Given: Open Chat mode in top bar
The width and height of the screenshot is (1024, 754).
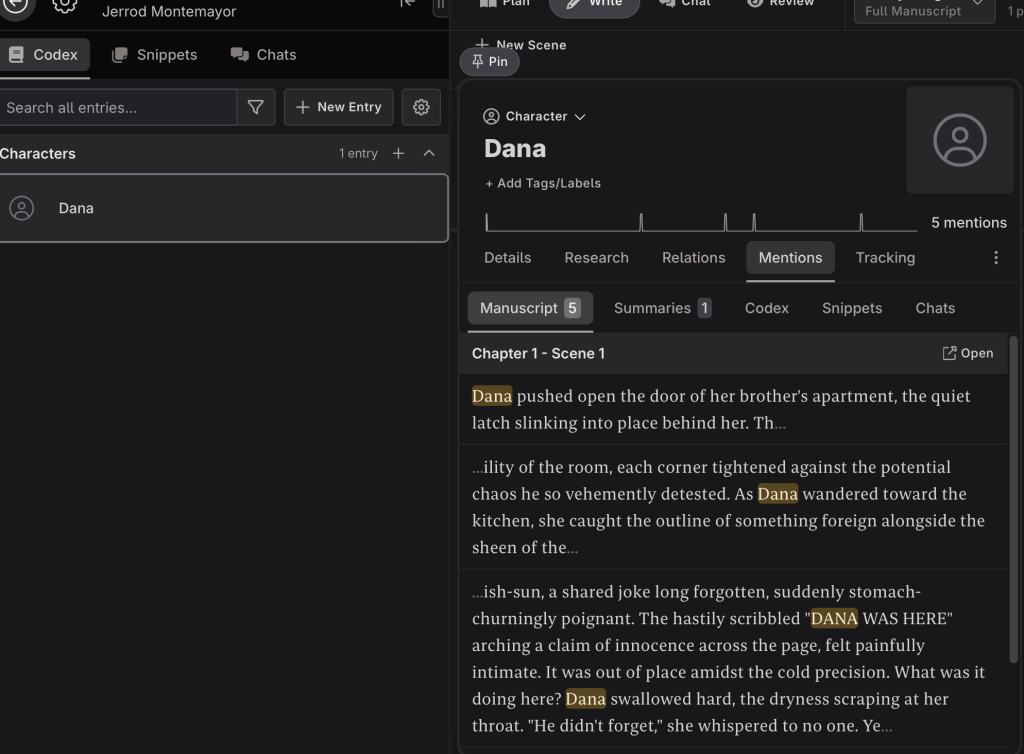Looking at the screenshot, I should point(684,3).
